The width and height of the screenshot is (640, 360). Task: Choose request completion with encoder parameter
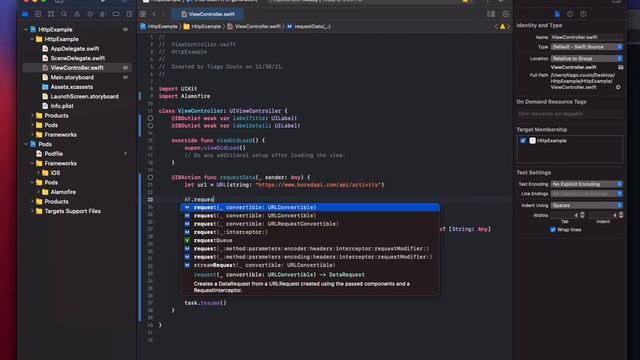[x=310, y=249]
